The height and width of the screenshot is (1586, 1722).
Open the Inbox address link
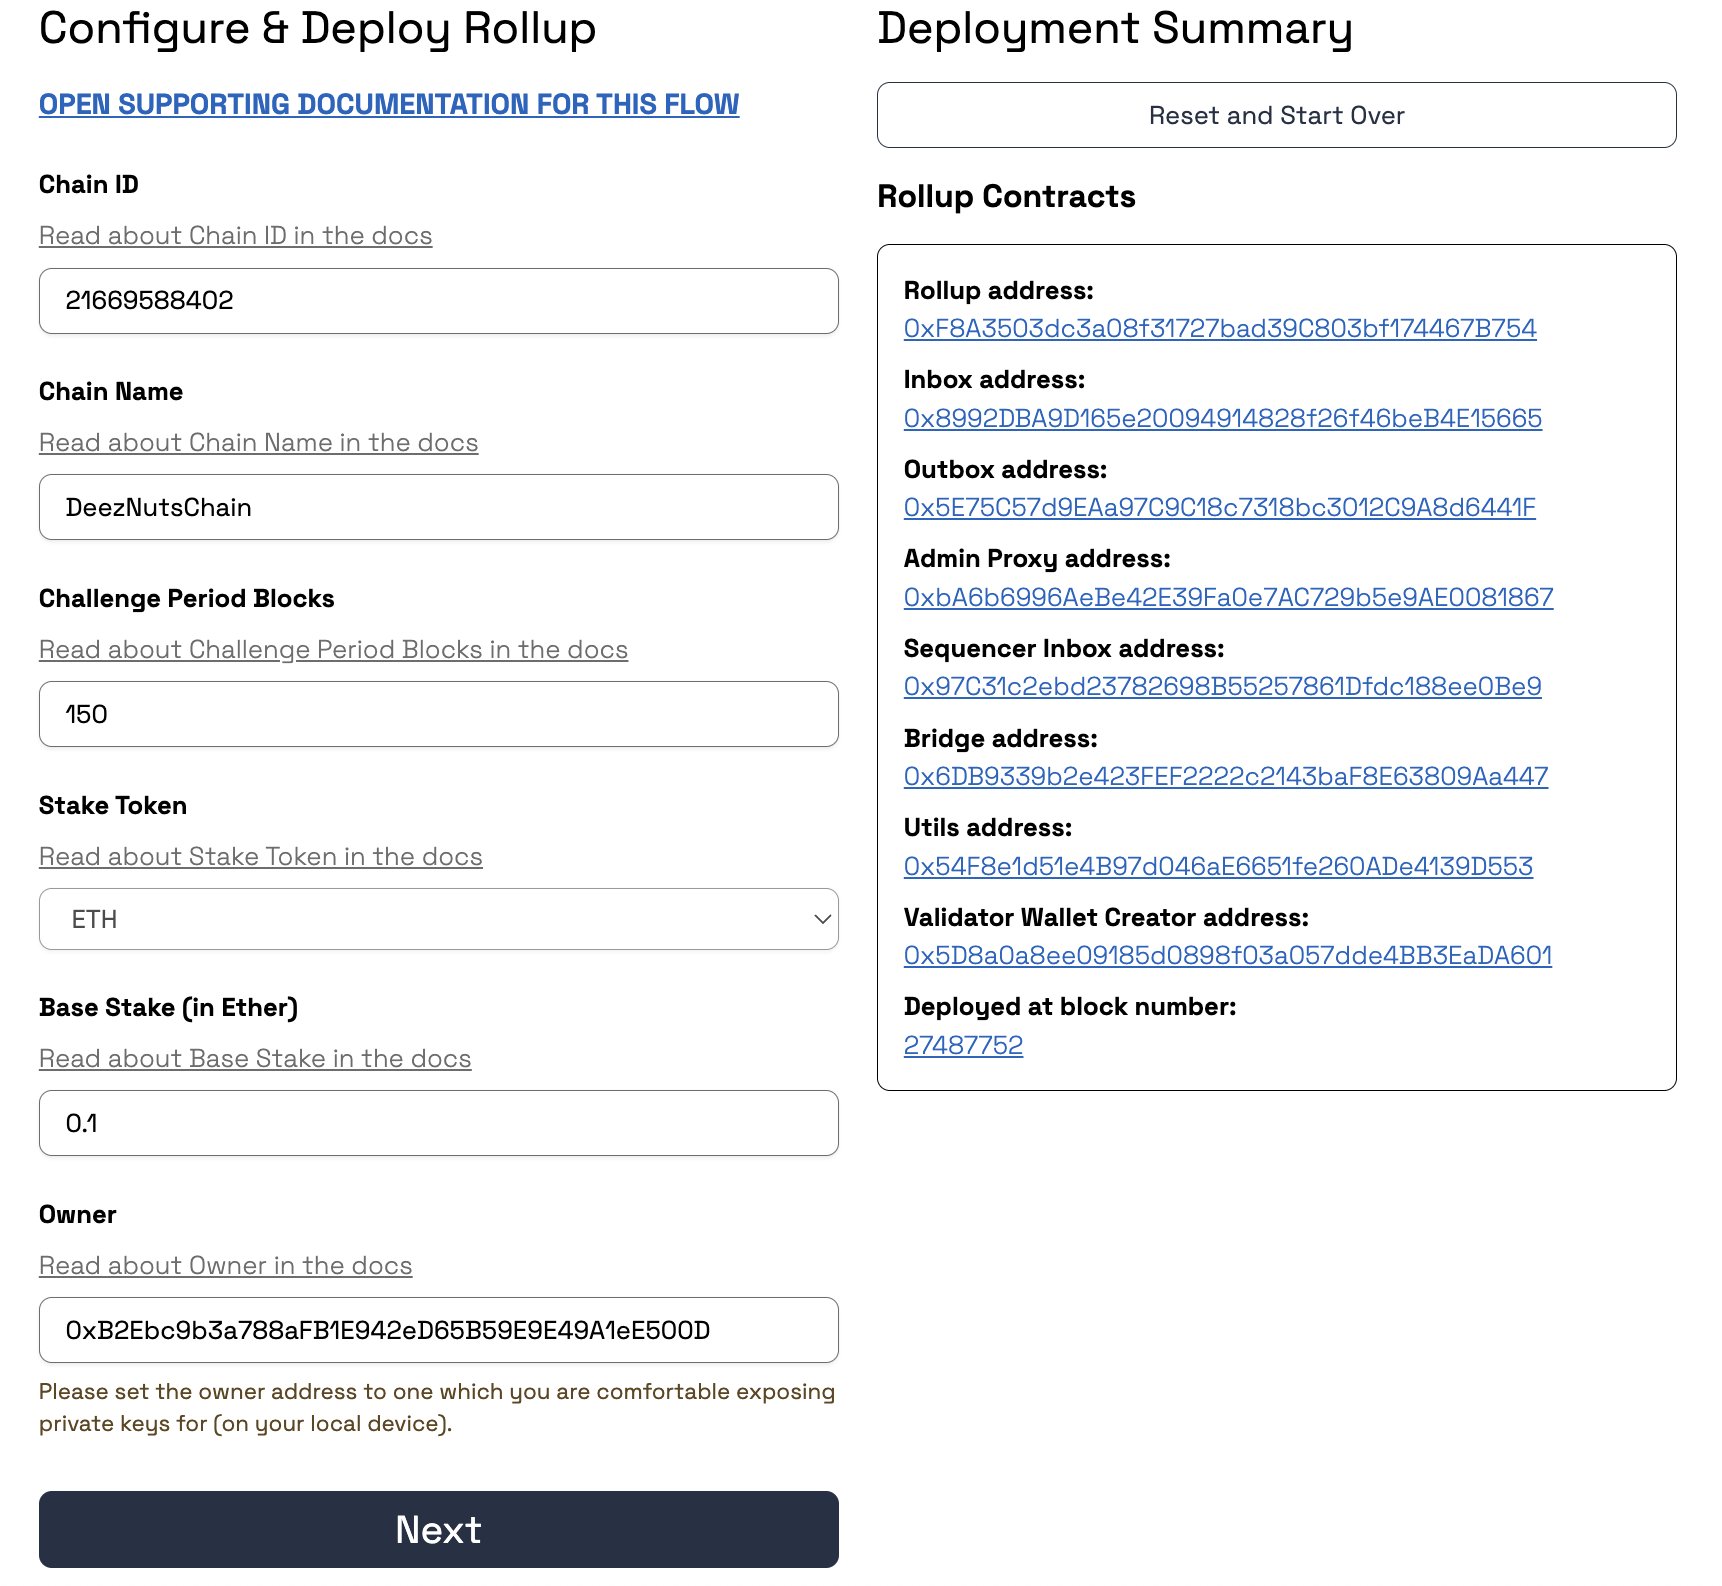[x=1222, y=418]
